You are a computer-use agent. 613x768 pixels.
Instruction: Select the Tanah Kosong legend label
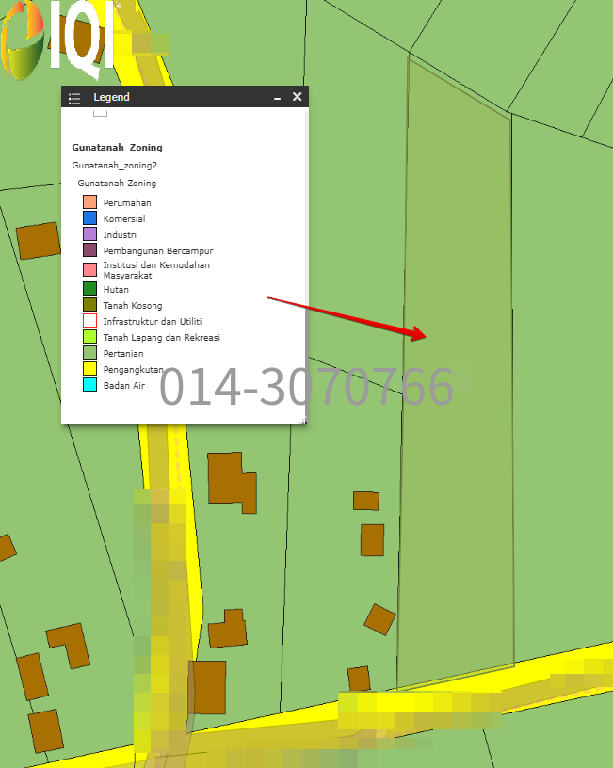point(132,306)
